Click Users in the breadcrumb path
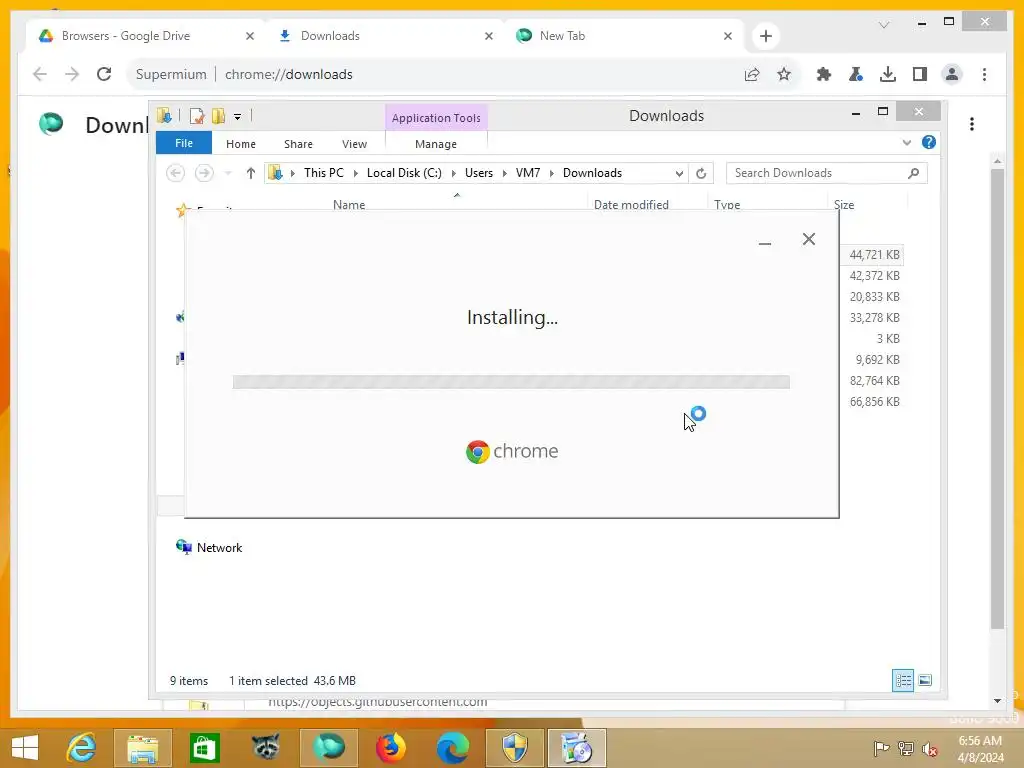 pyautogui.click(x=479, y=173)
